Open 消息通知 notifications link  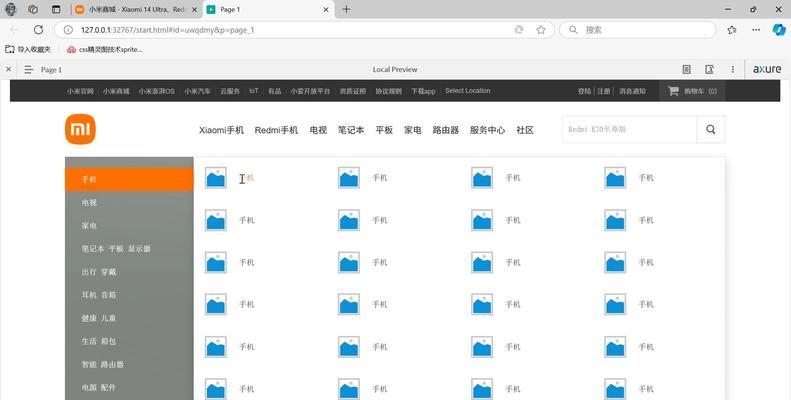(632, 91)
